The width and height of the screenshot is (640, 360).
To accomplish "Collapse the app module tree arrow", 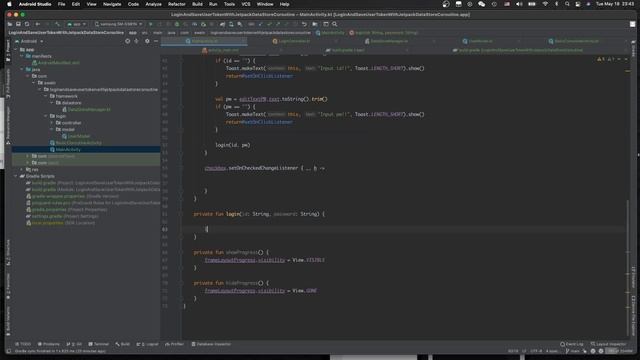I will (x=16, y=49).
